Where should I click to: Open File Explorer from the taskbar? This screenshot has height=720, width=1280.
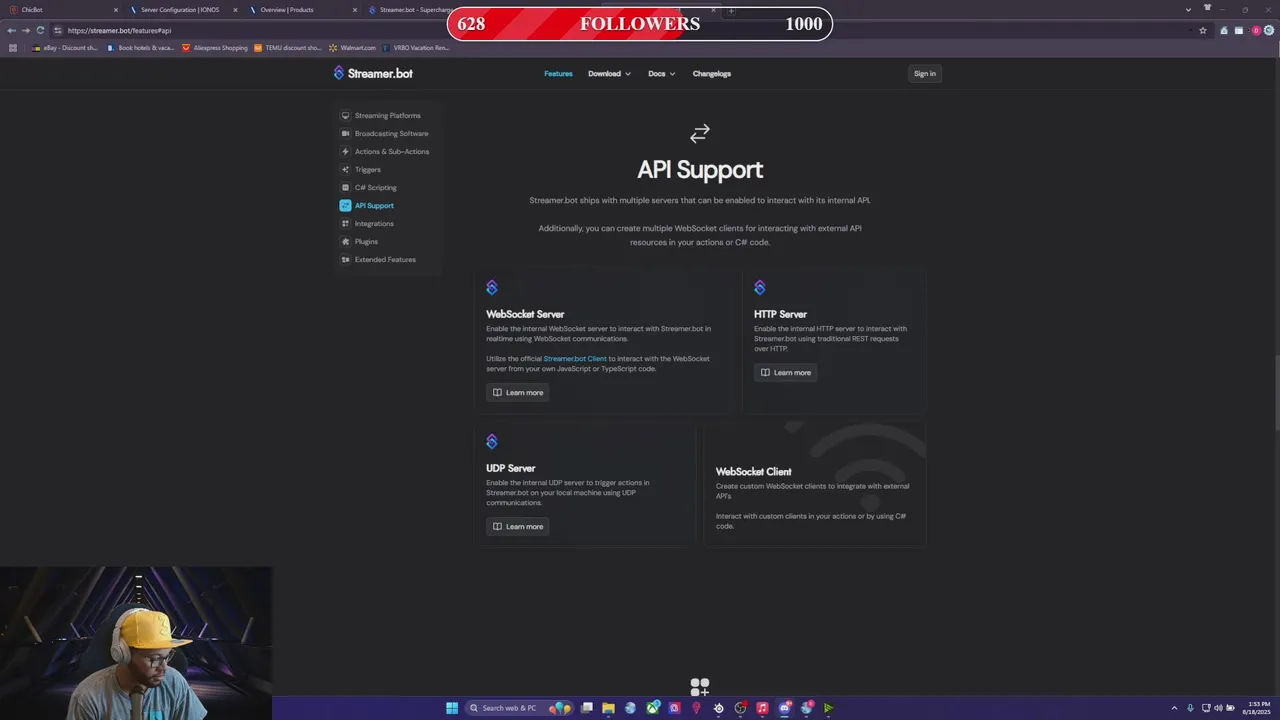tap(608, 708)
